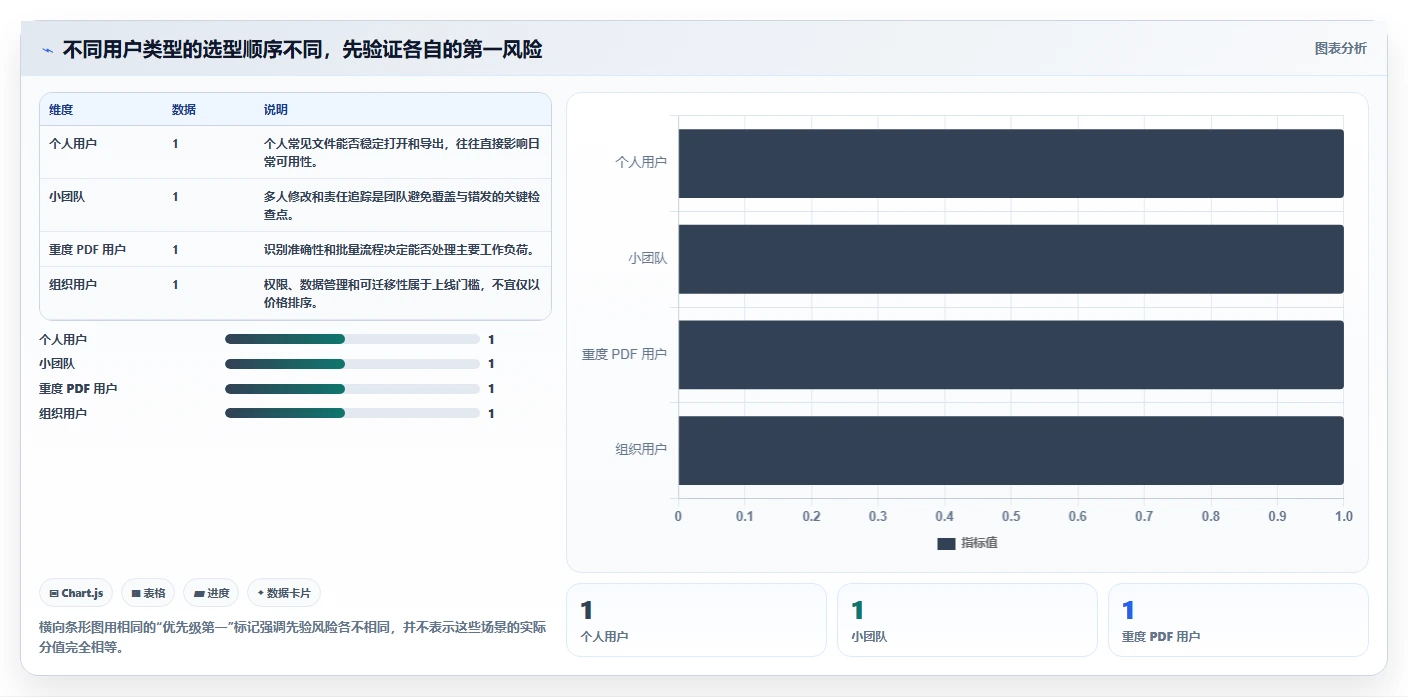This screenshot has width=1408, height=697.
Task: Click the 1.0 x-axis tick label
Action: click(x=1344, y=516)
